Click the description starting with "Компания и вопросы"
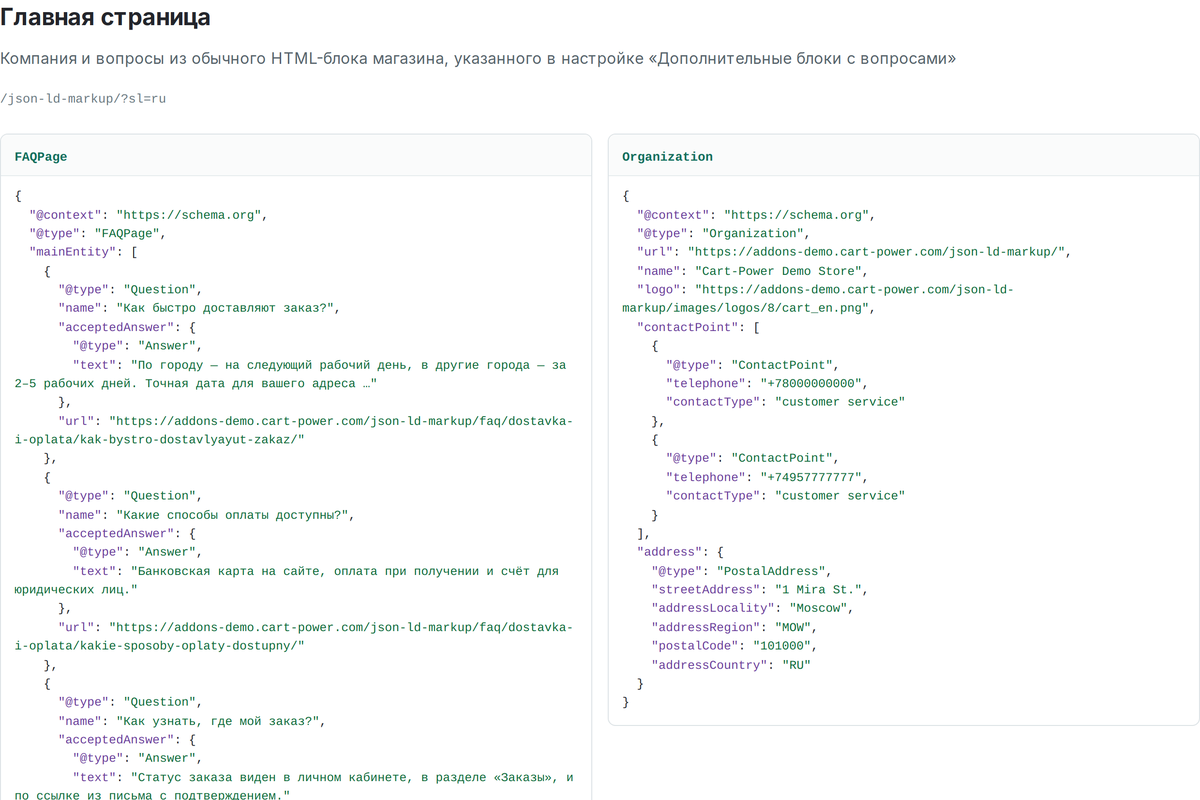 pos(478,59)
